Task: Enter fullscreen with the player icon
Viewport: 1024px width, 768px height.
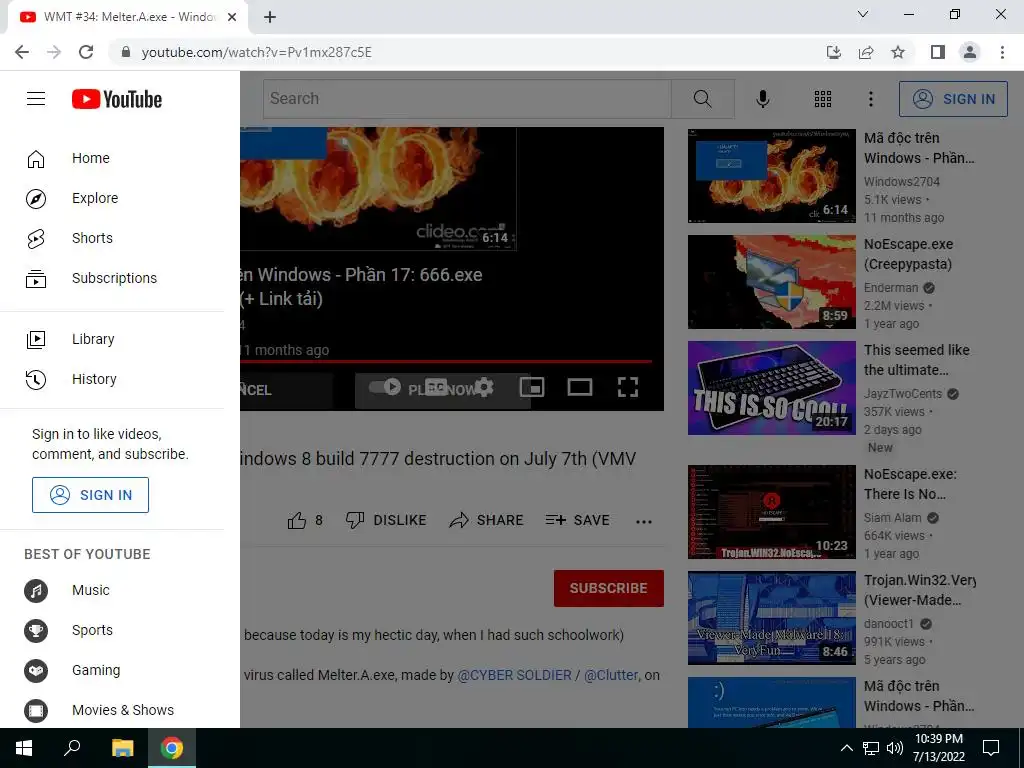Action: coord(628,387)
